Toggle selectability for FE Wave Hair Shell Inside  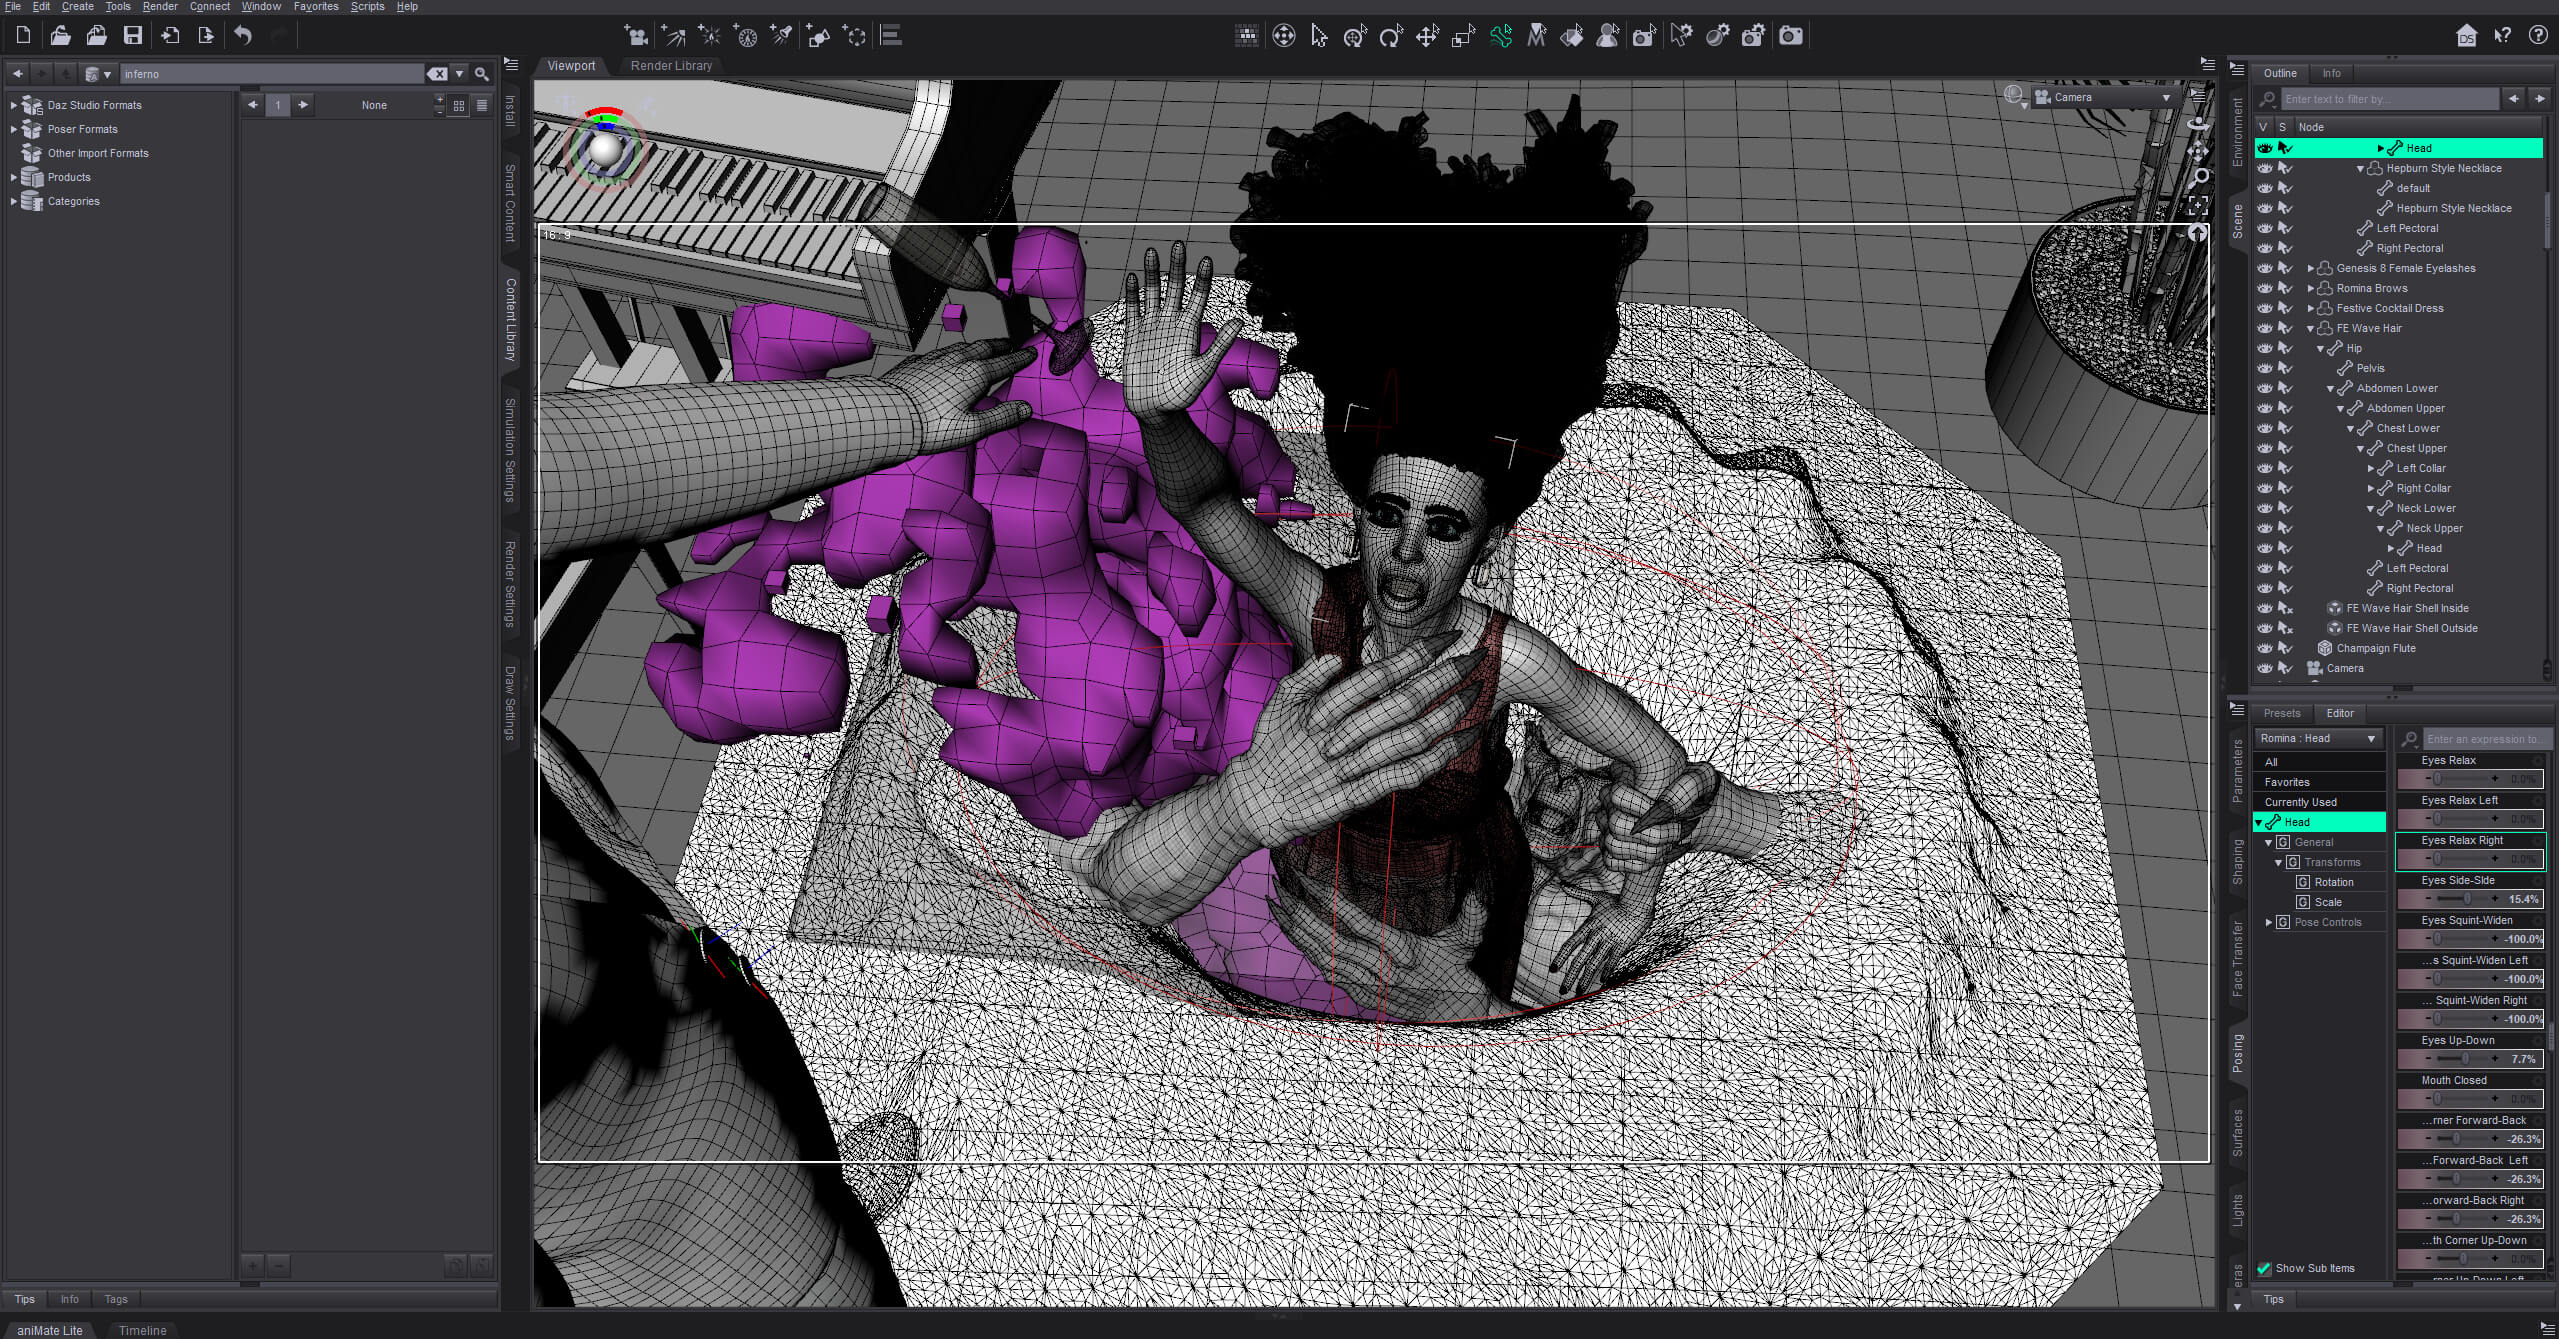[2285, 608]
